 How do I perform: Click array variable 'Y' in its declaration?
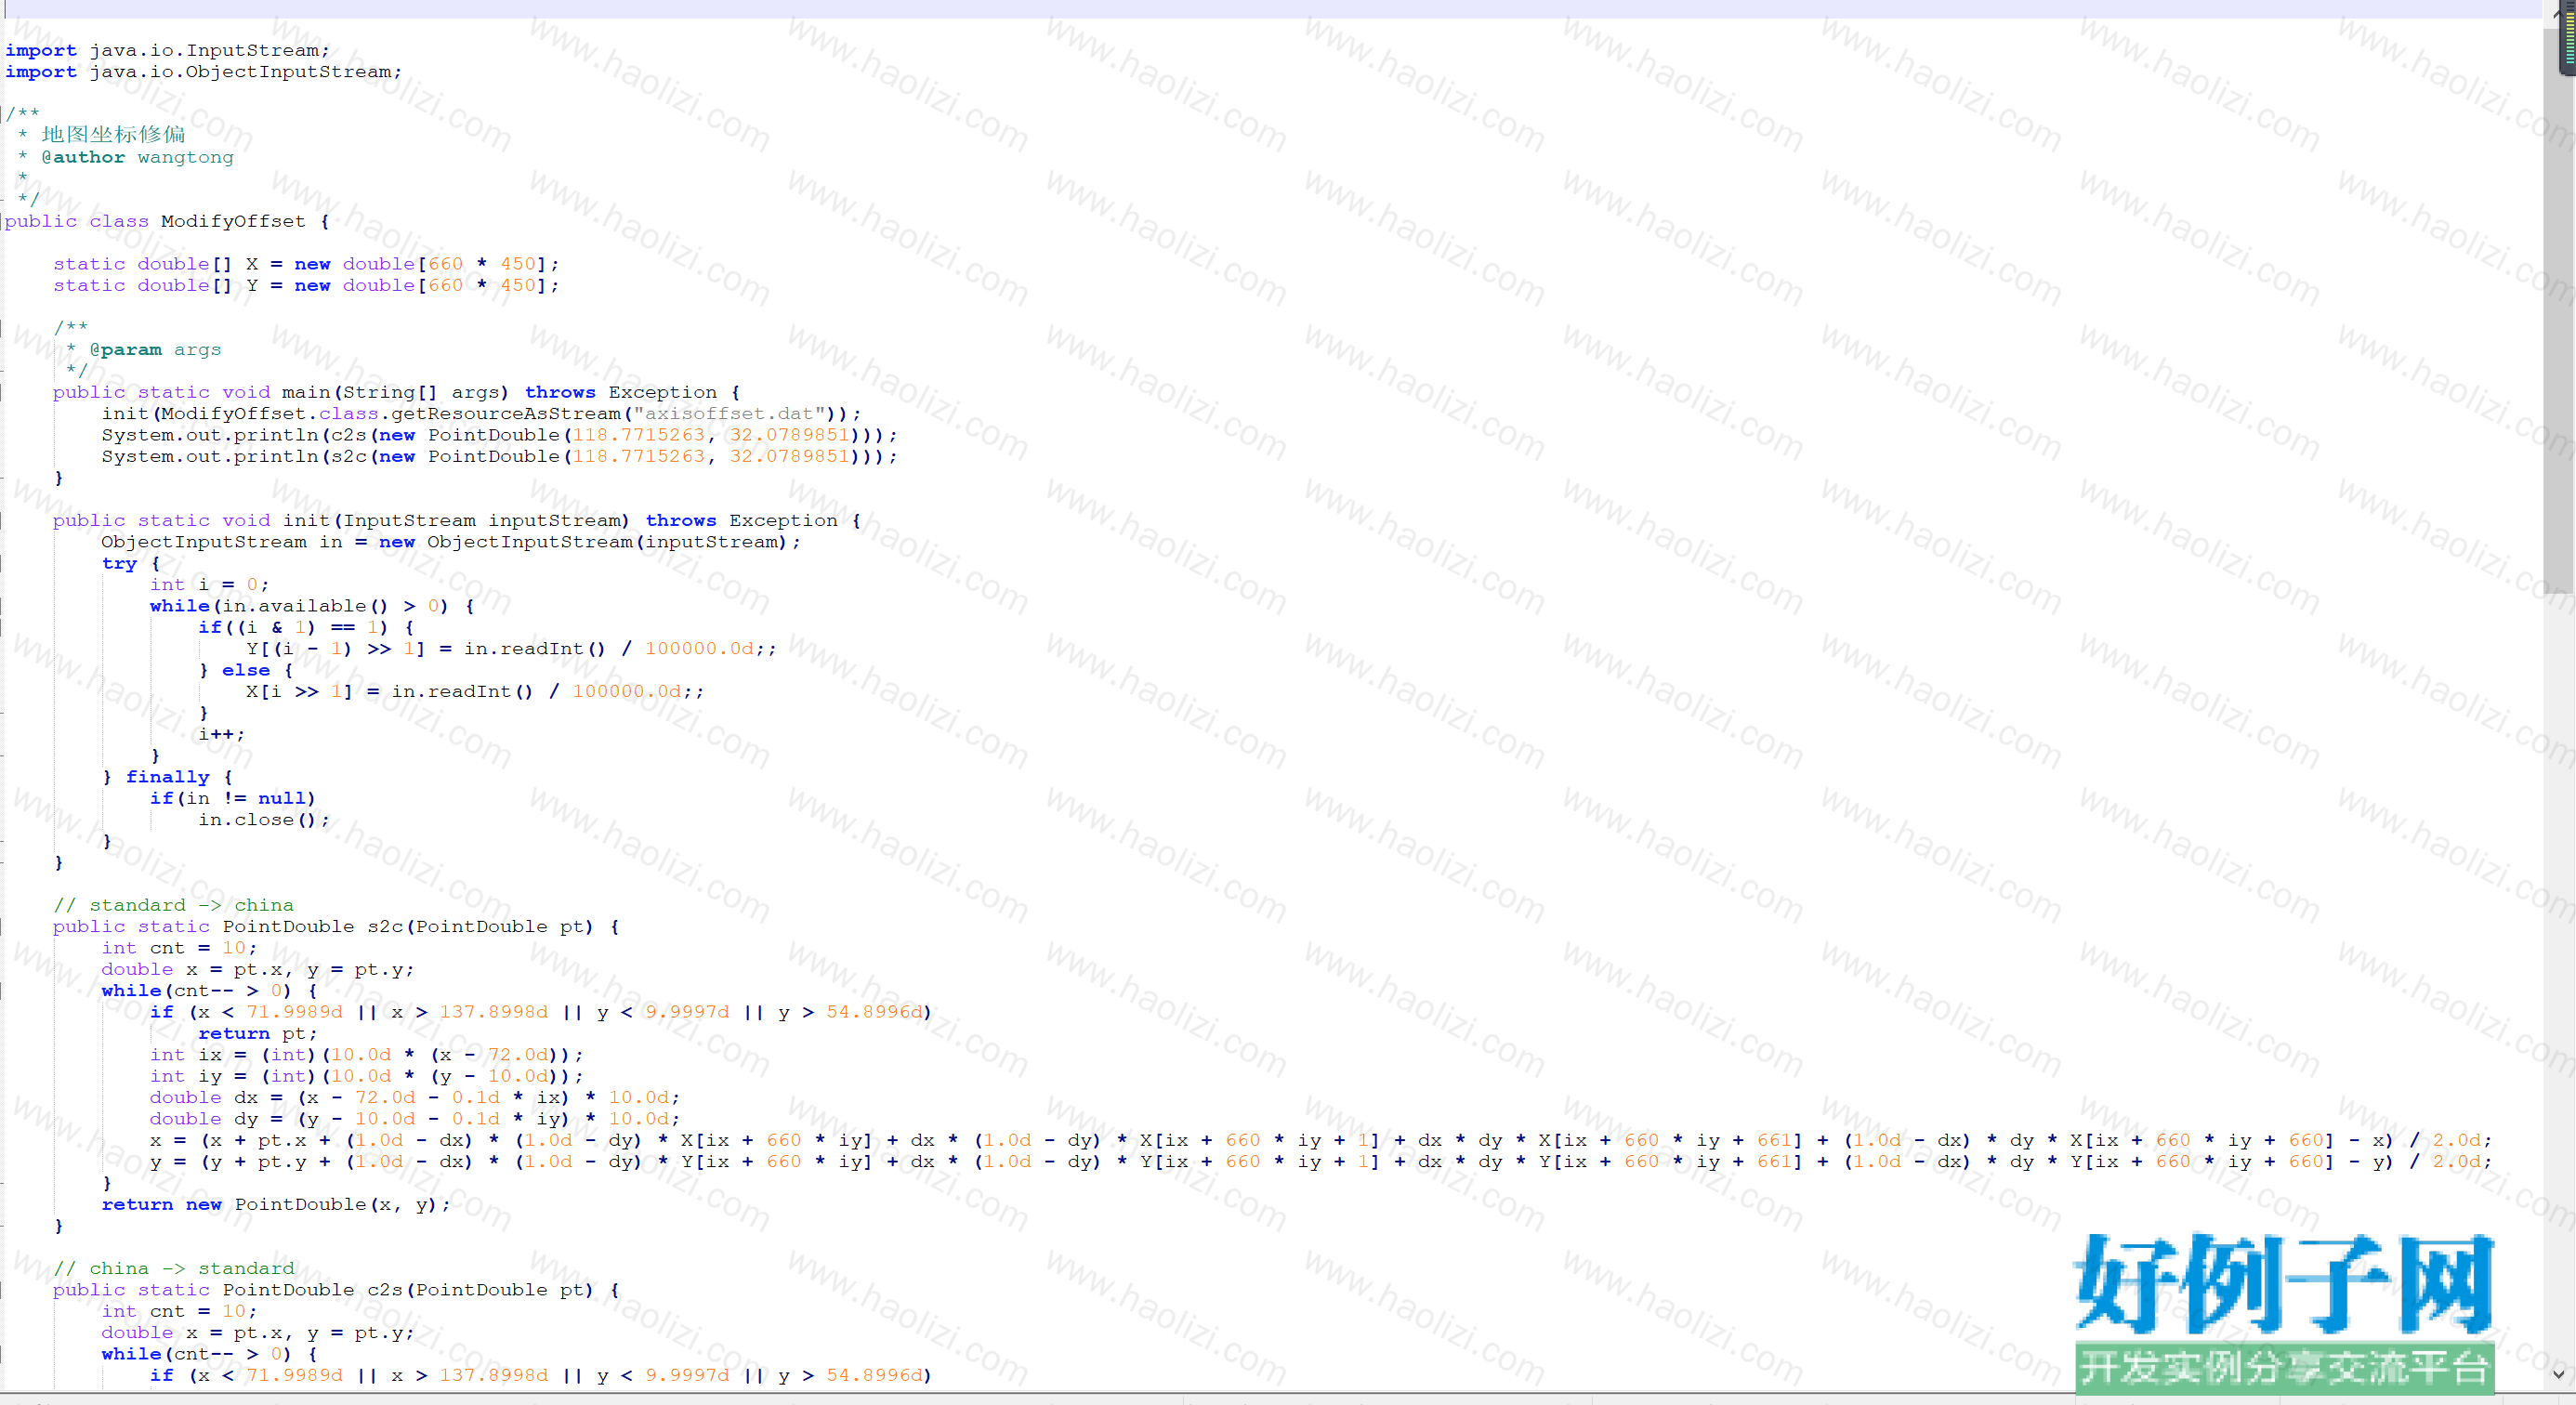(252, 285)
